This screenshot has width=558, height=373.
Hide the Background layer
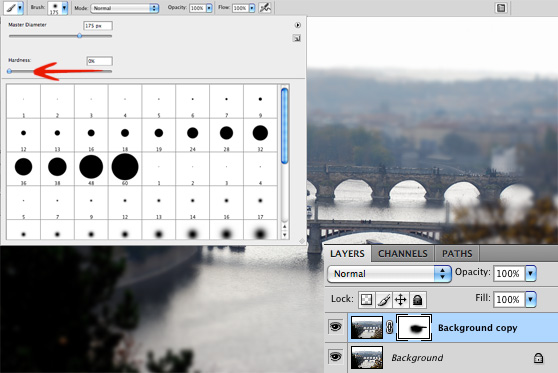pyautogui.click(x=336, y=356)
